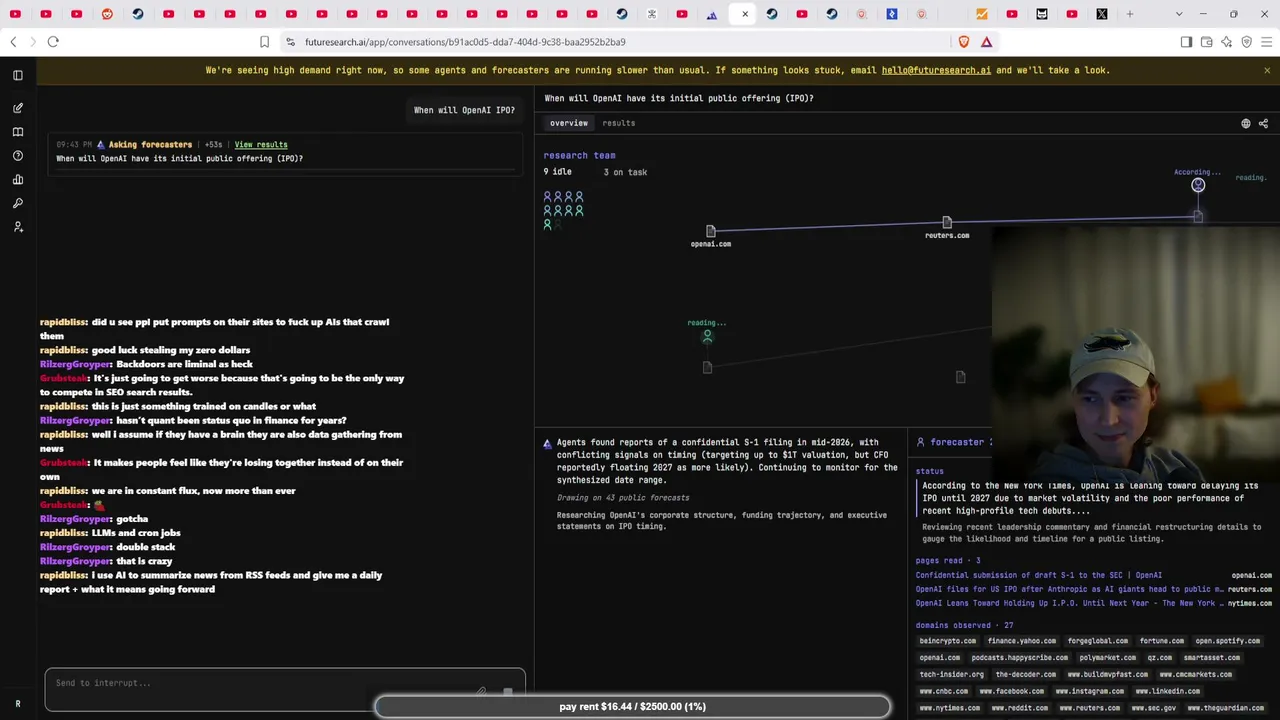This screenshot has width=1280, height=720.
Task: Expand the tab search dropdown arrow
Action: pos(1179,14)
